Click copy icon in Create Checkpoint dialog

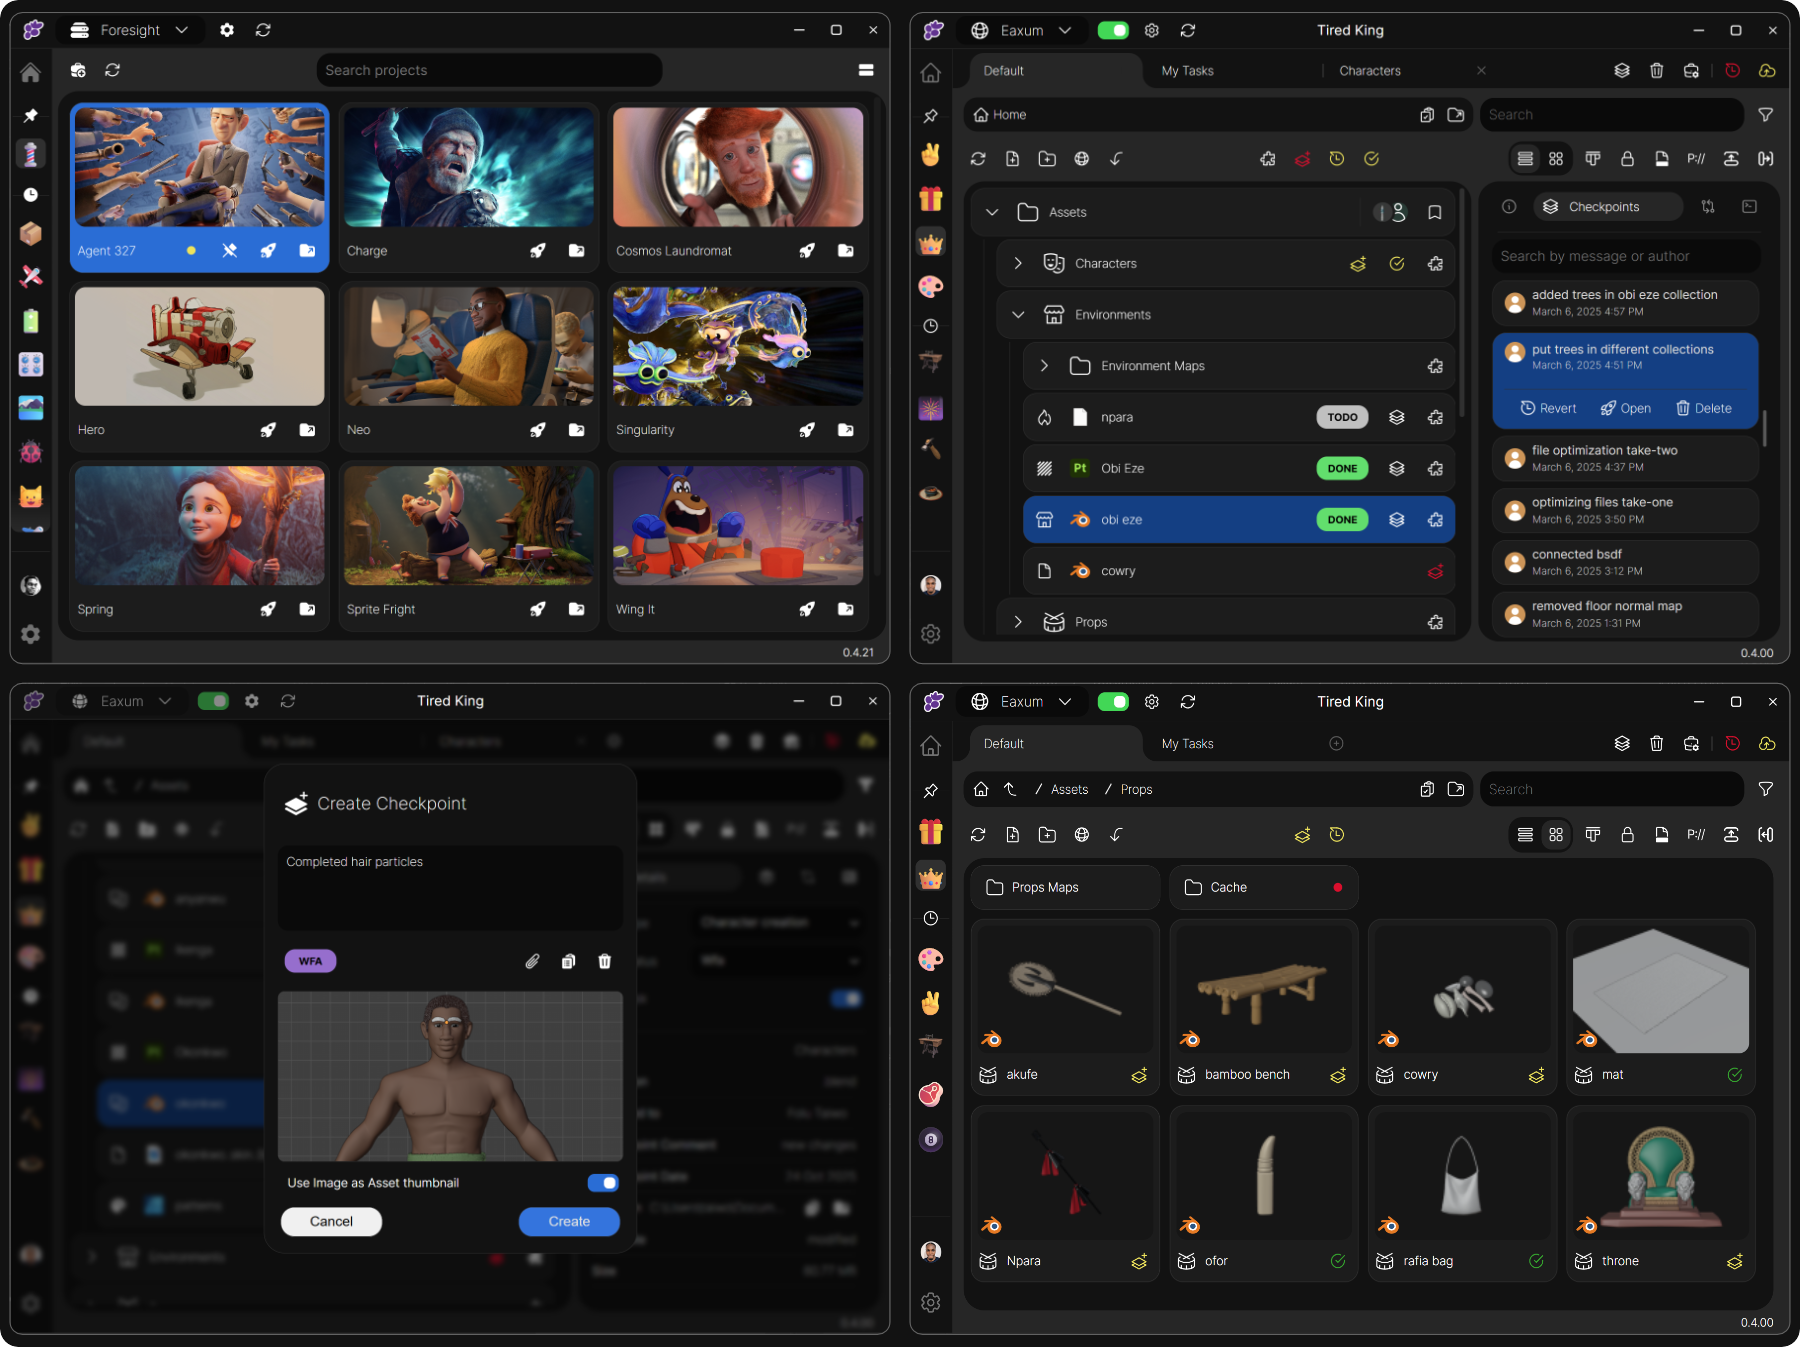tap(569, 961)
